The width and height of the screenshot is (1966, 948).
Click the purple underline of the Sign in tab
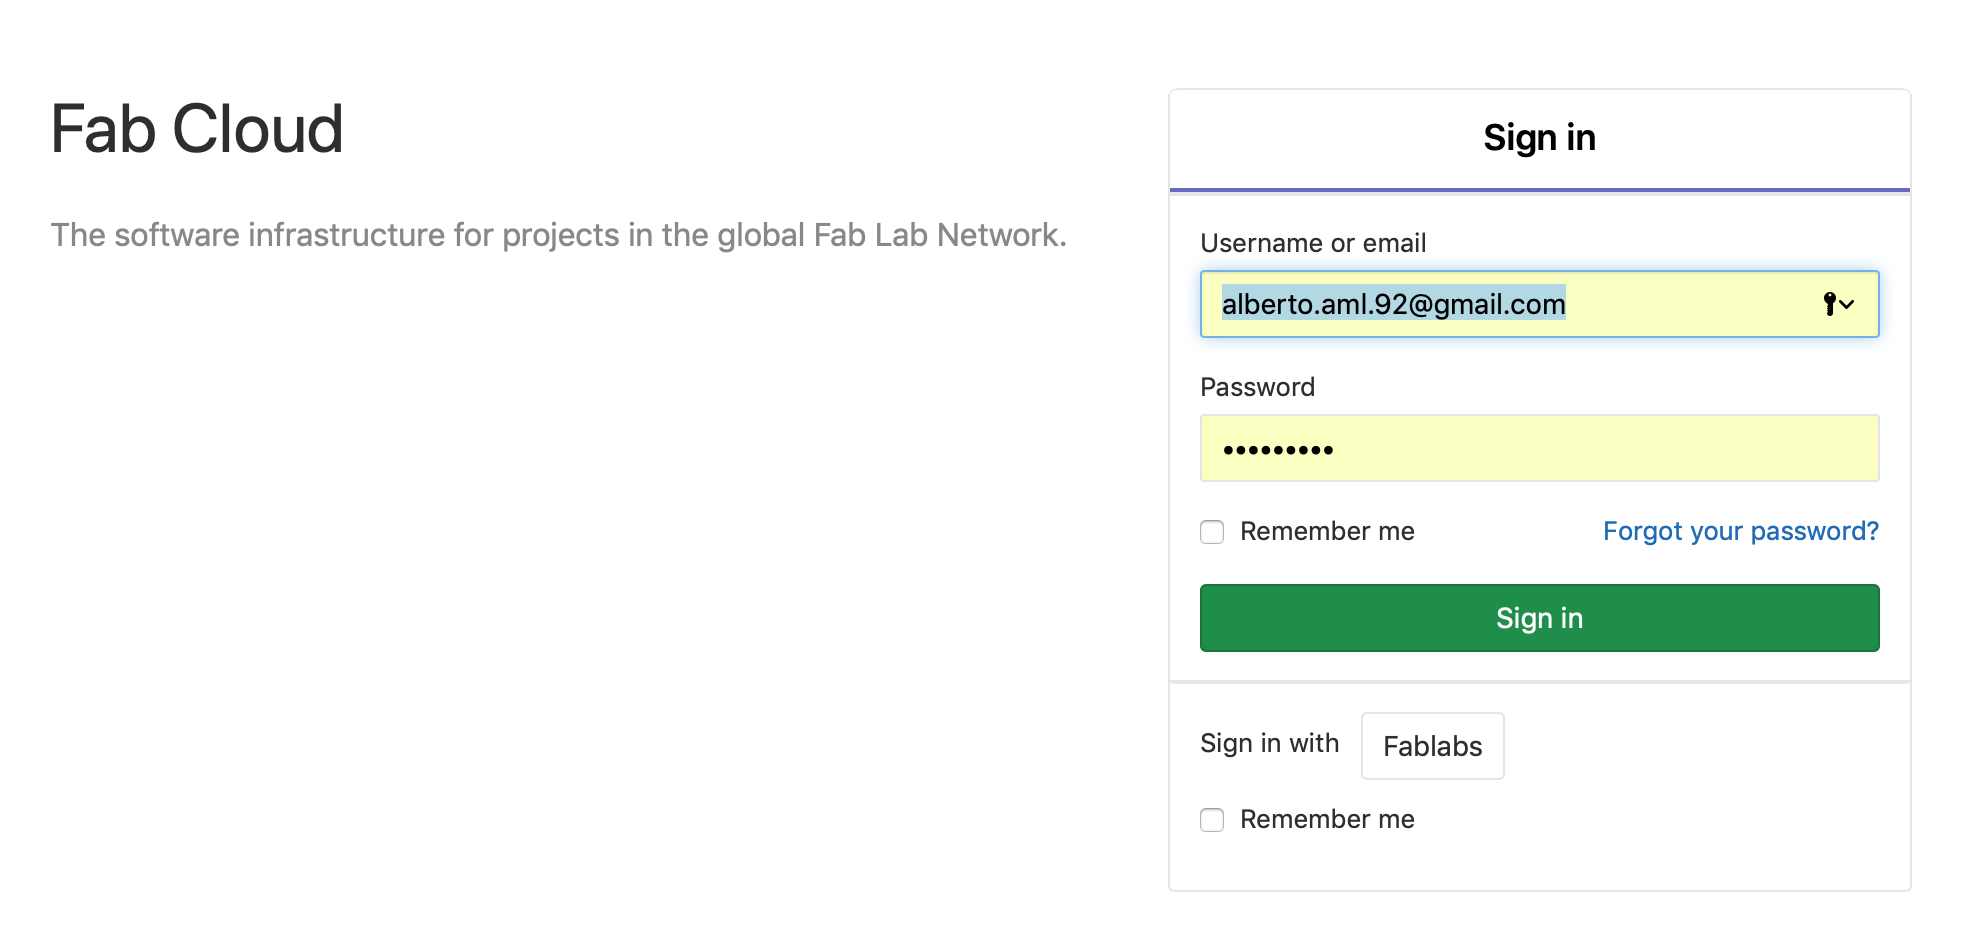coord(1539,189)
